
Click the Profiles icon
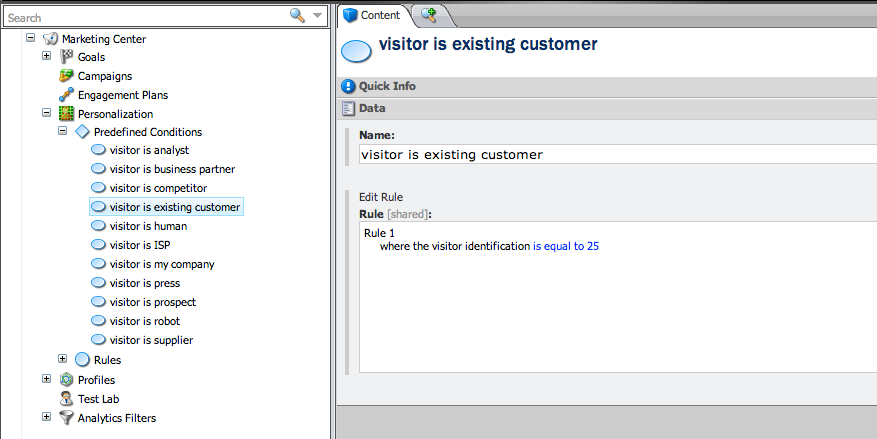pos(67,380)
